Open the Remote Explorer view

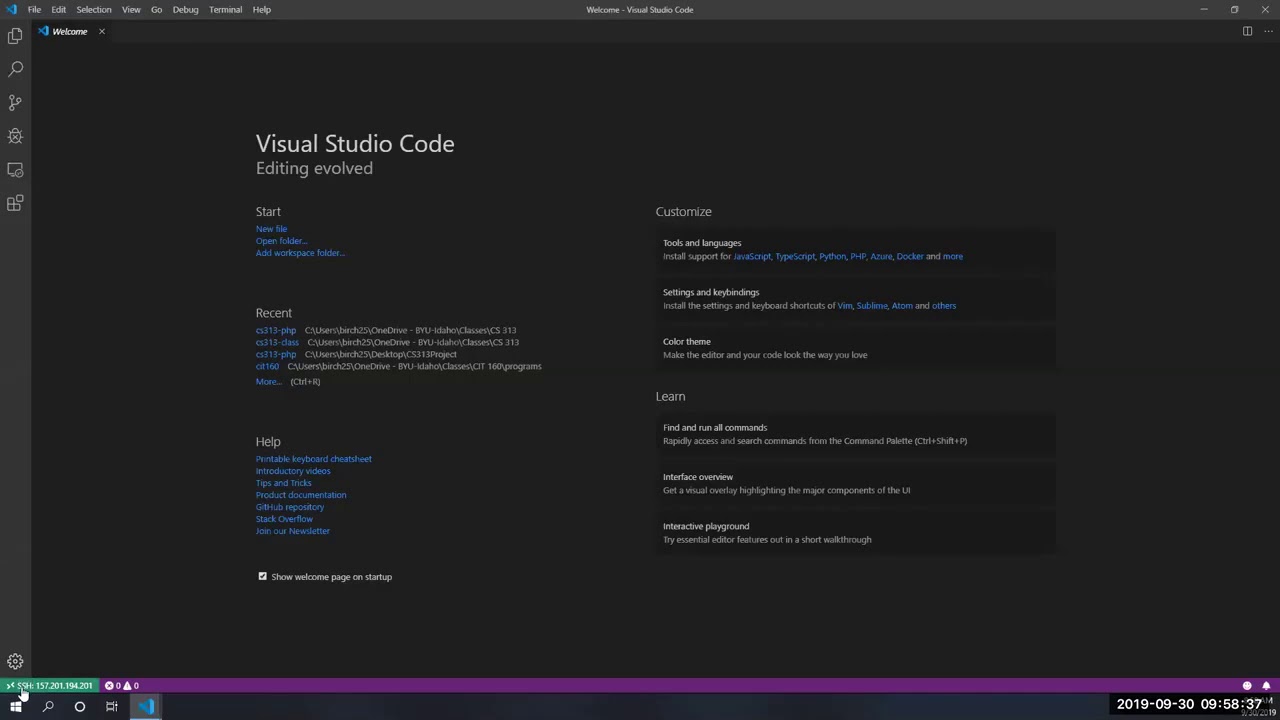pos(15,170)
